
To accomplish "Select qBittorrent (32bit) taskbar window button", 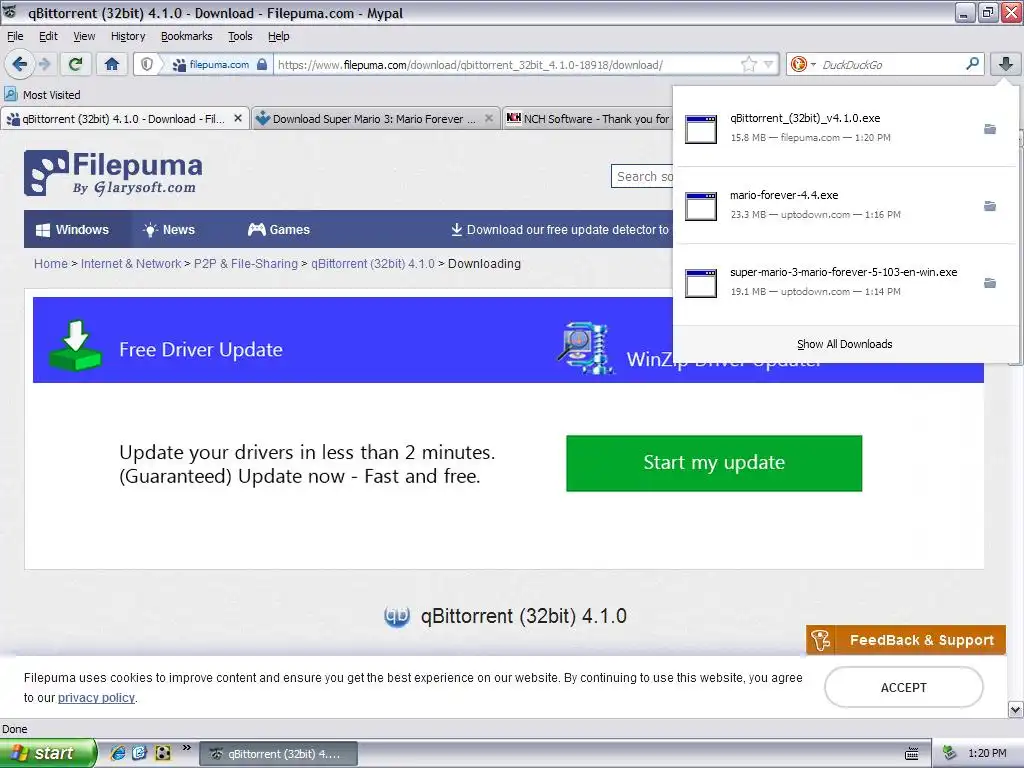I will [x=278, y=754].
